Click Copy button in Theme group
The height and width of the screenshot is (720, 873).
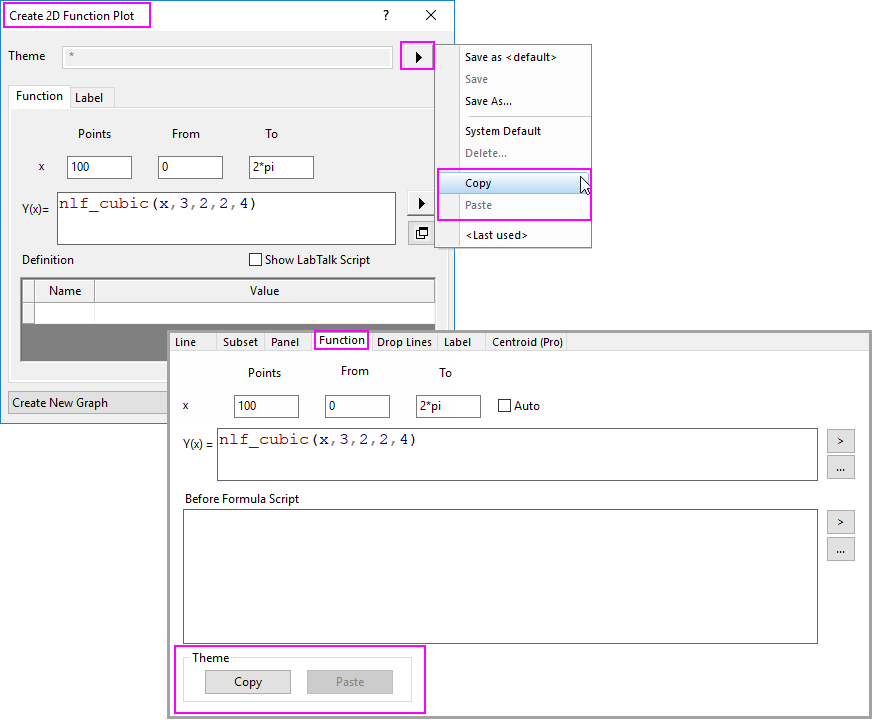(248, 682)
